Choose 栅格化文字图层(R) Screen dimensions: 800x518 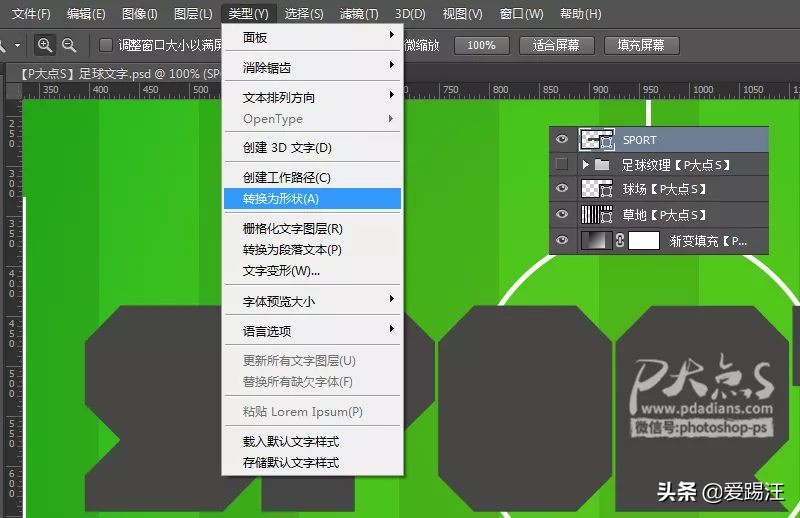click(x=312, y=229)
